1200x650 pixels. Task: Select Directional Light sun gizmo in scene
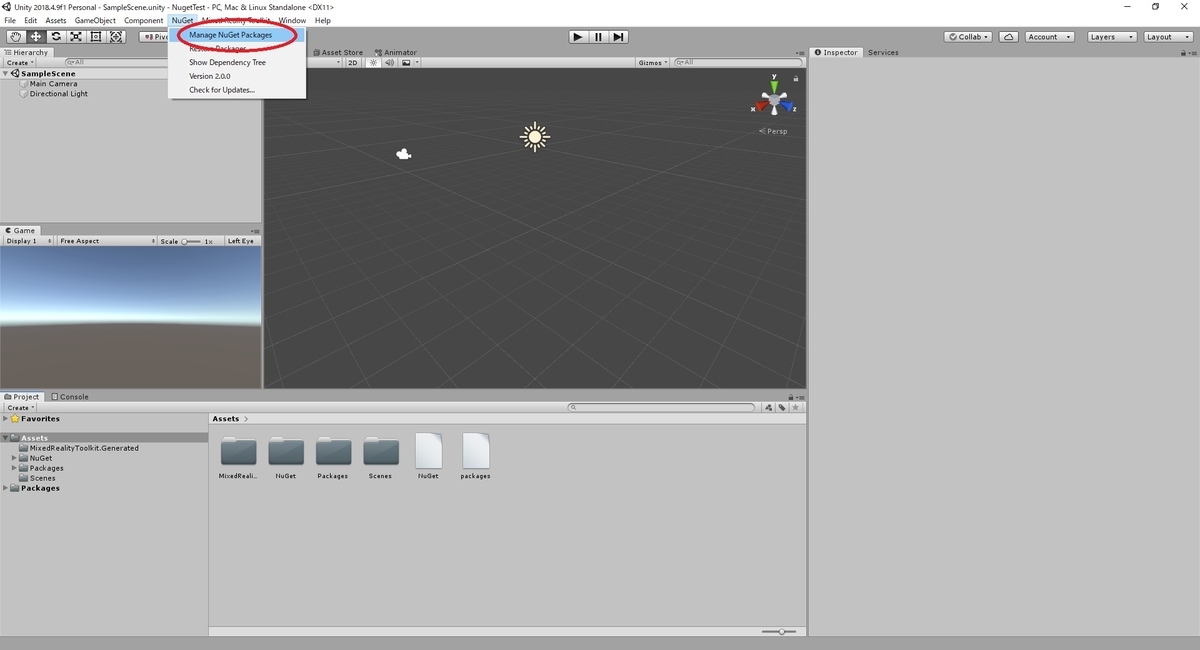[535, 137]
